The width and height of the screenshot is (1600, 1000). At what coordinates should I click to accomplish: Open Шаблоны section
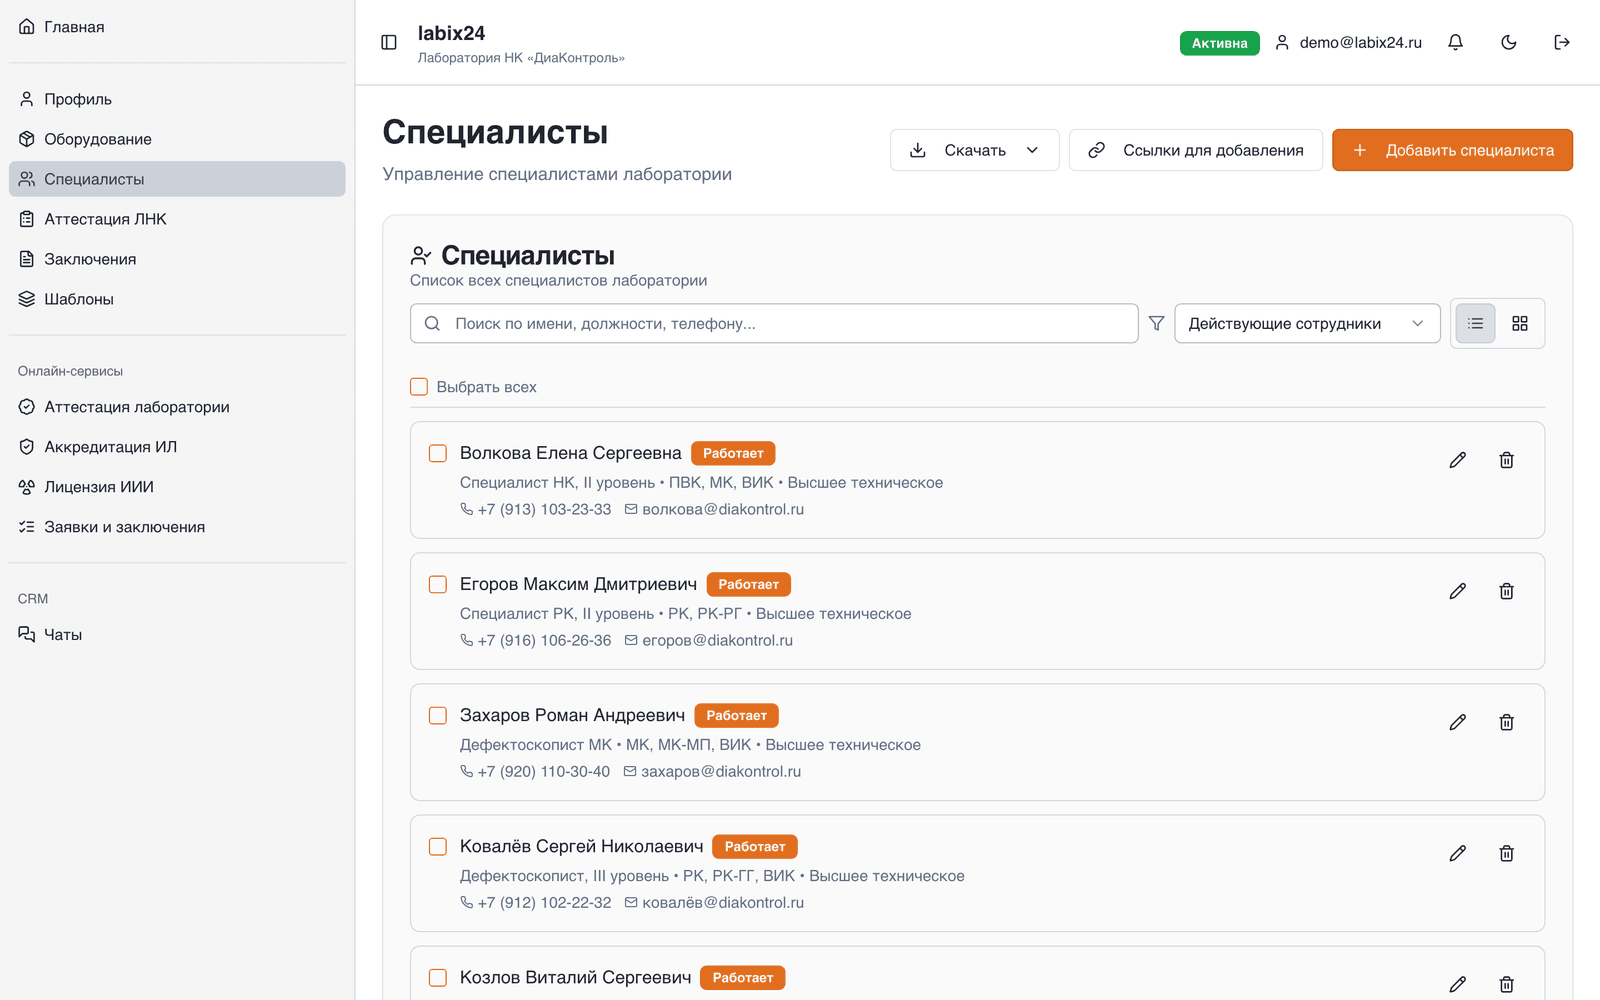[177, 299]
